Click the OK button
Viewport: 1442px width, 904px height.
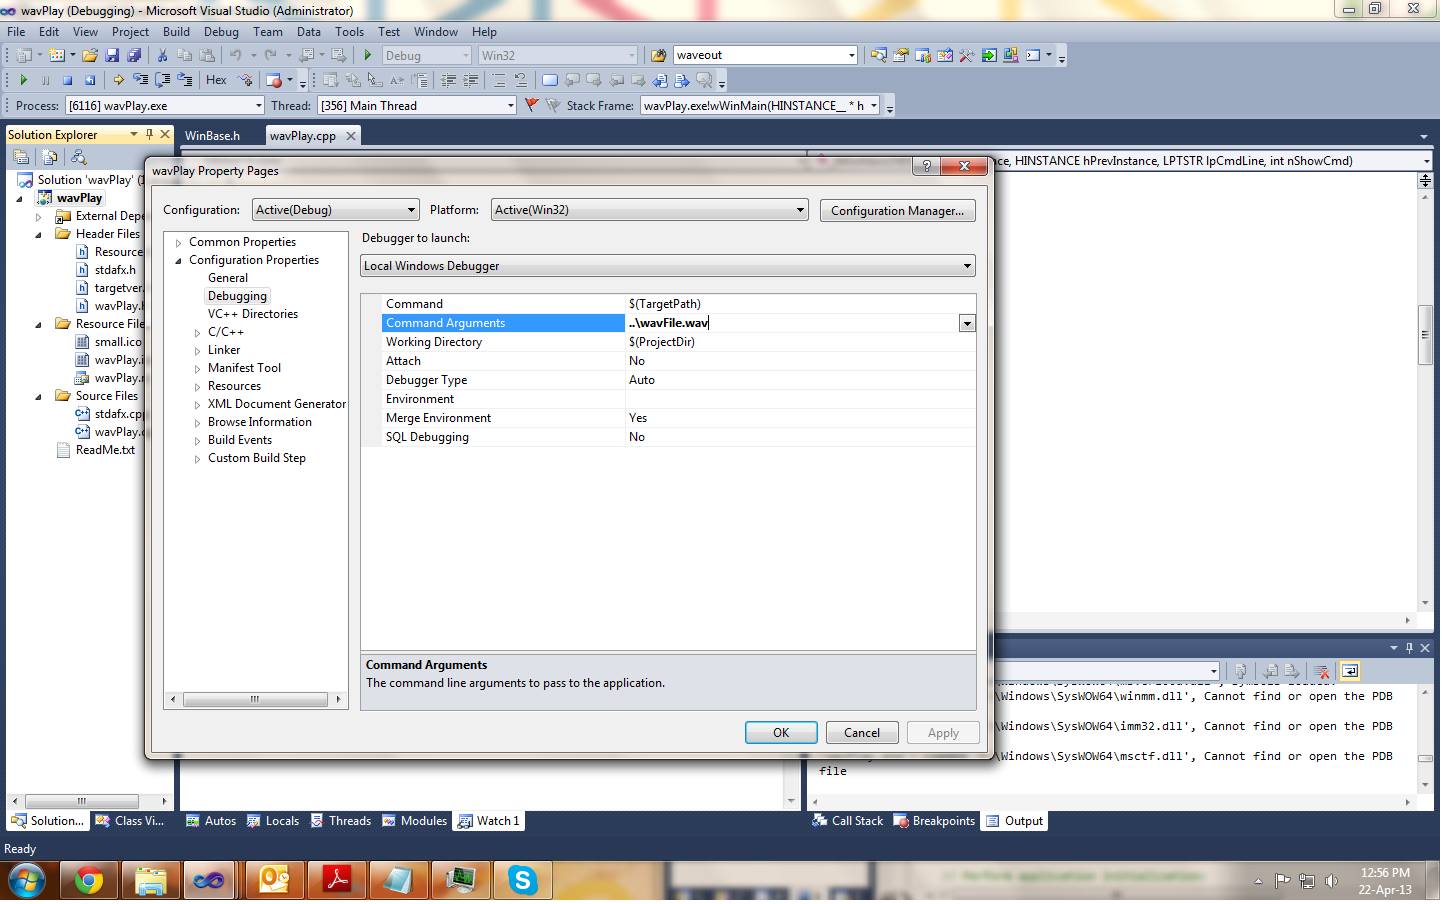[x=781, y=733]
